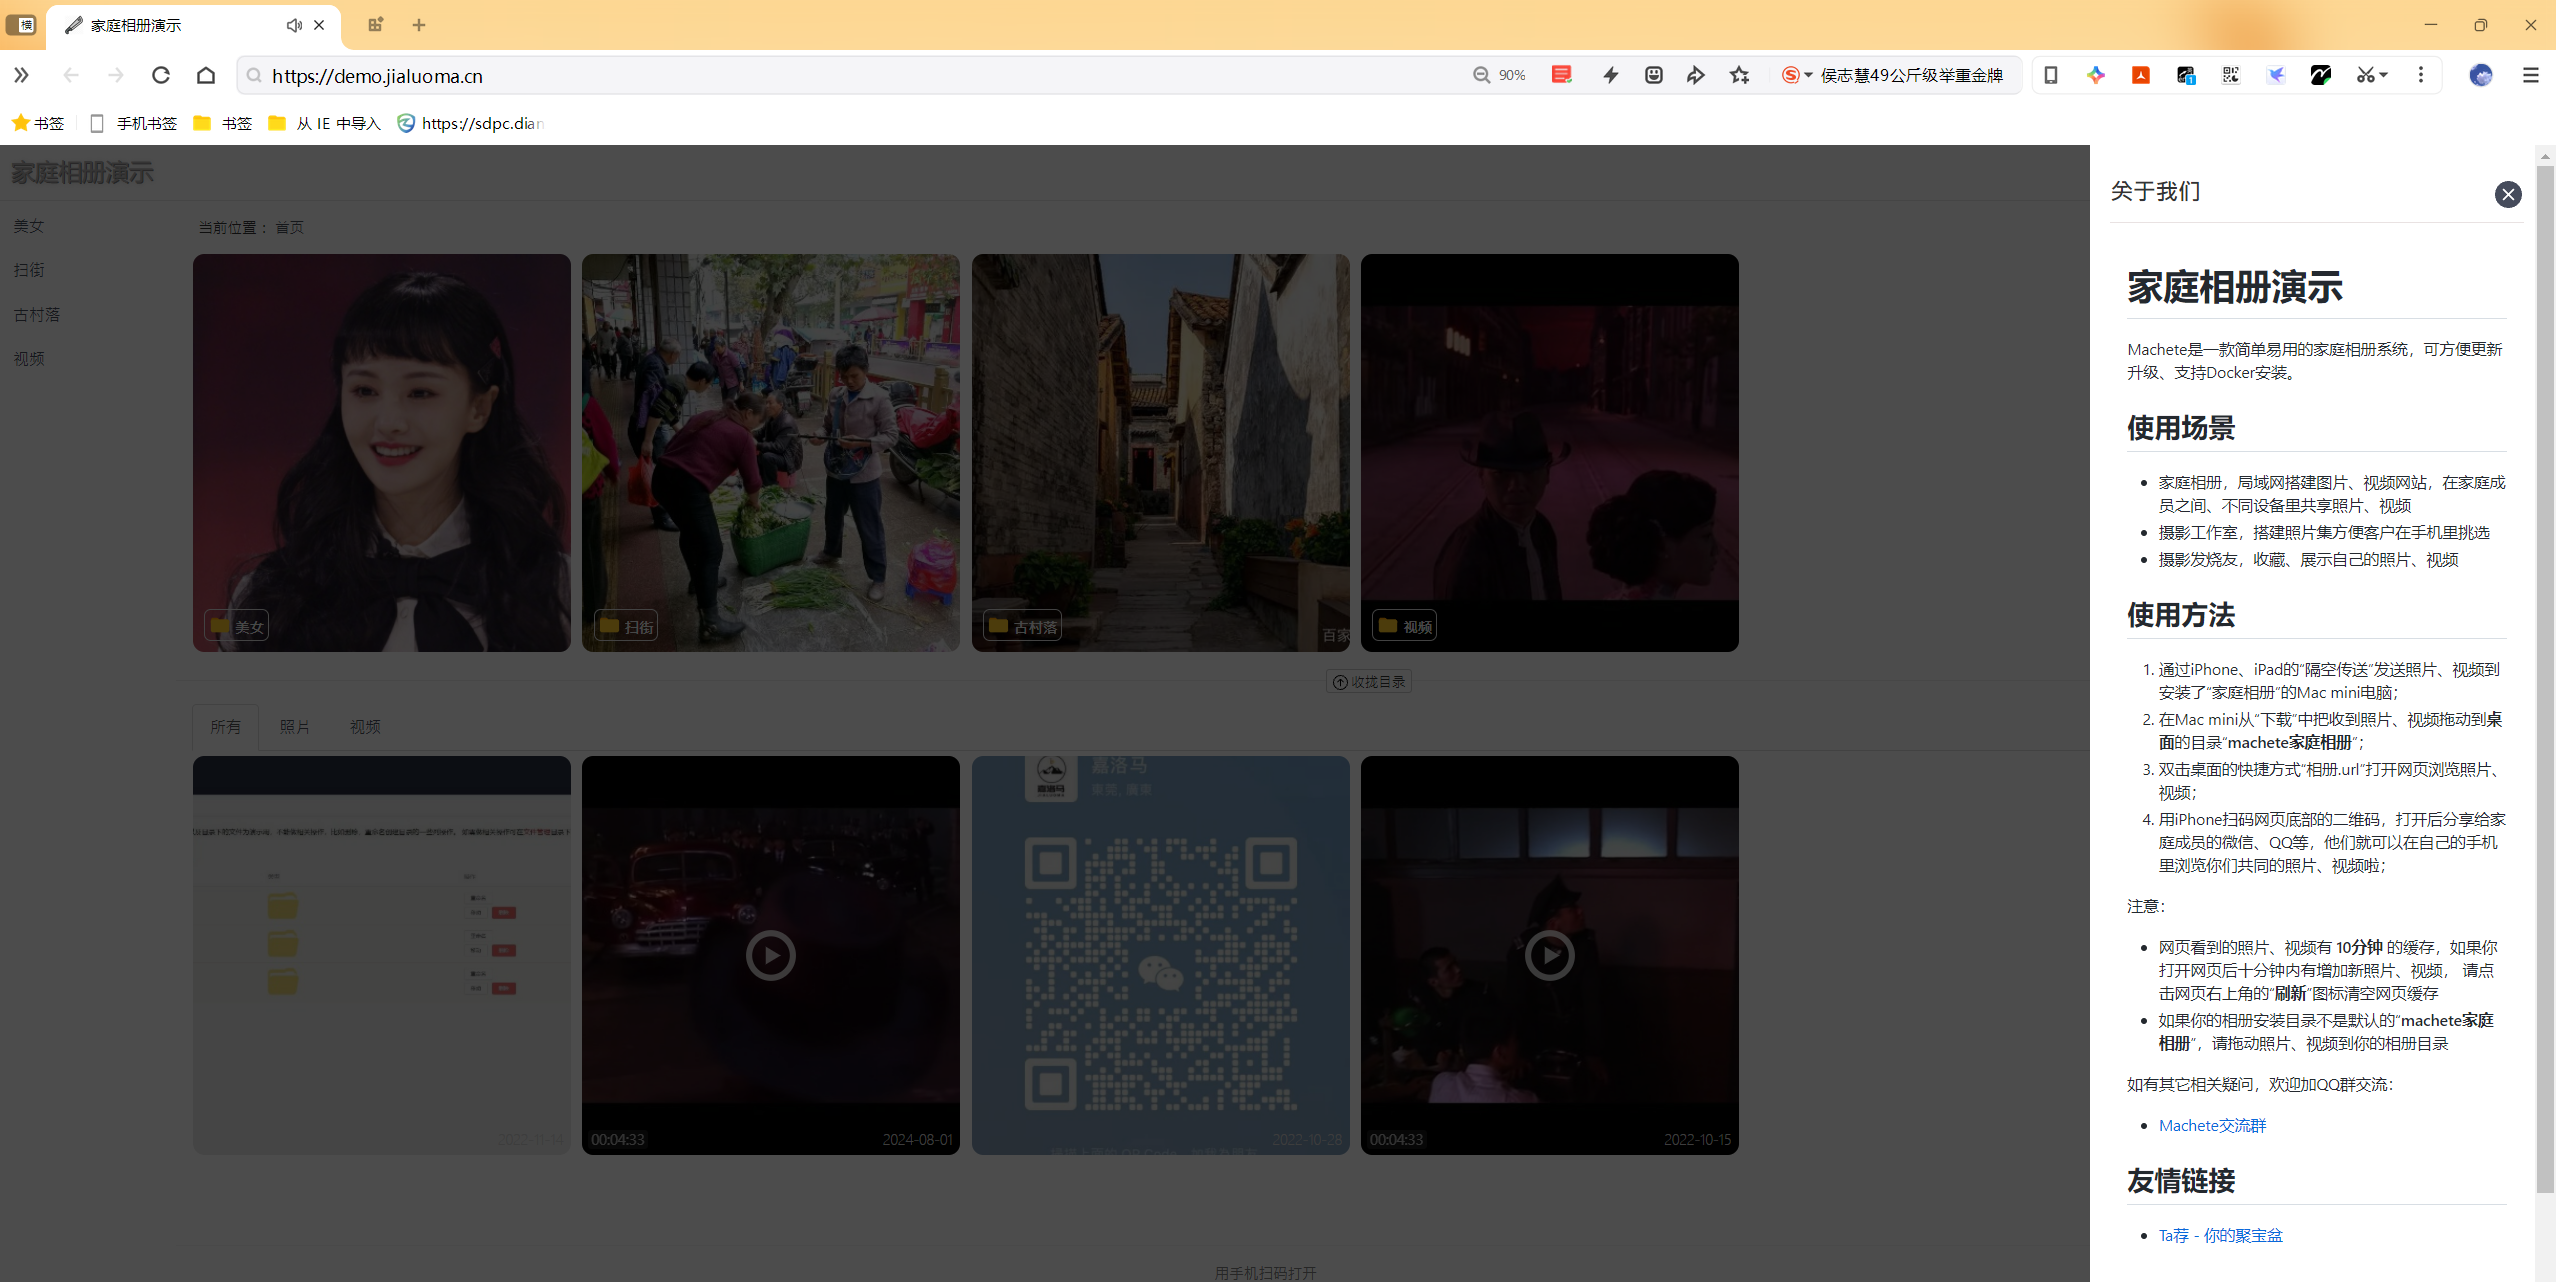2556x1282 pixels.
Task: Click the QR code extension icon
Action: pyautogui.click(x=2231, y=75)
